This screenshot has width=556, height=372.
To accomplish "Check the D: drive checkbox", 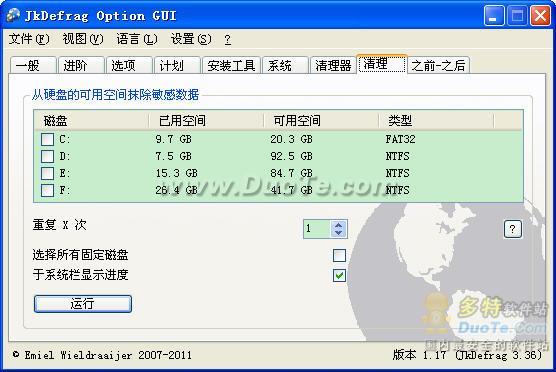I will click(47, 156).
